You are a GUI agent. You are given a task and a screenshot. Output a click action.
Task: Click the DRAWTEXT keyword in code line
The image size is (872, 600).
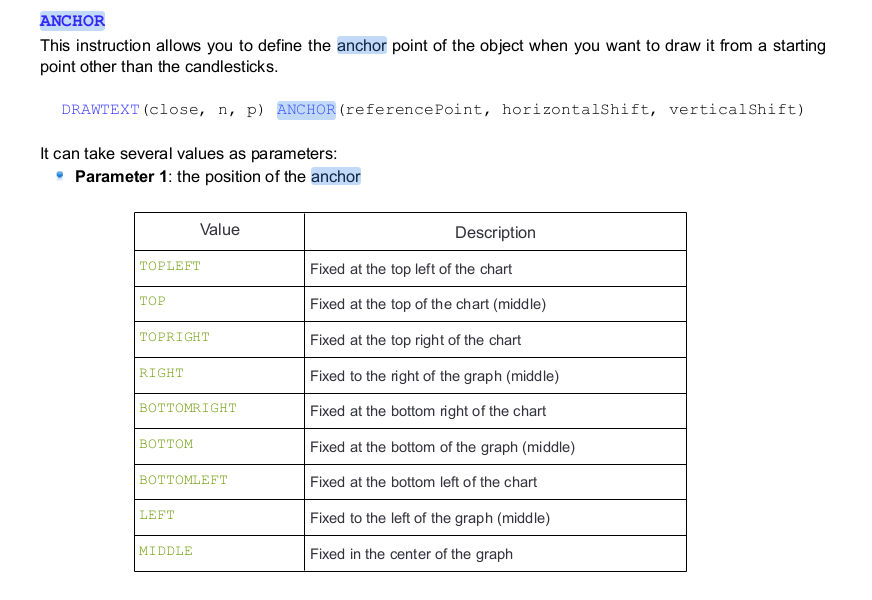[100, 109]
